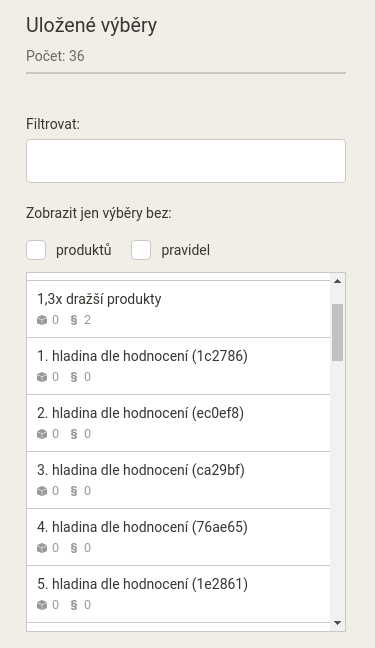This screenshot has width=375, height=648.
Task: Click rules section icon under 1,3x dražší produkty
Action: pos(74,320)
